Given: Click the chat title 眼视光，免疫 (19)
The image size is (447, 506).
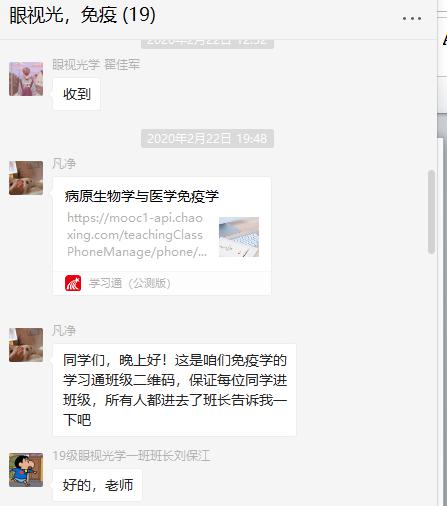Looking at the screenshot, I should [82, 15].
